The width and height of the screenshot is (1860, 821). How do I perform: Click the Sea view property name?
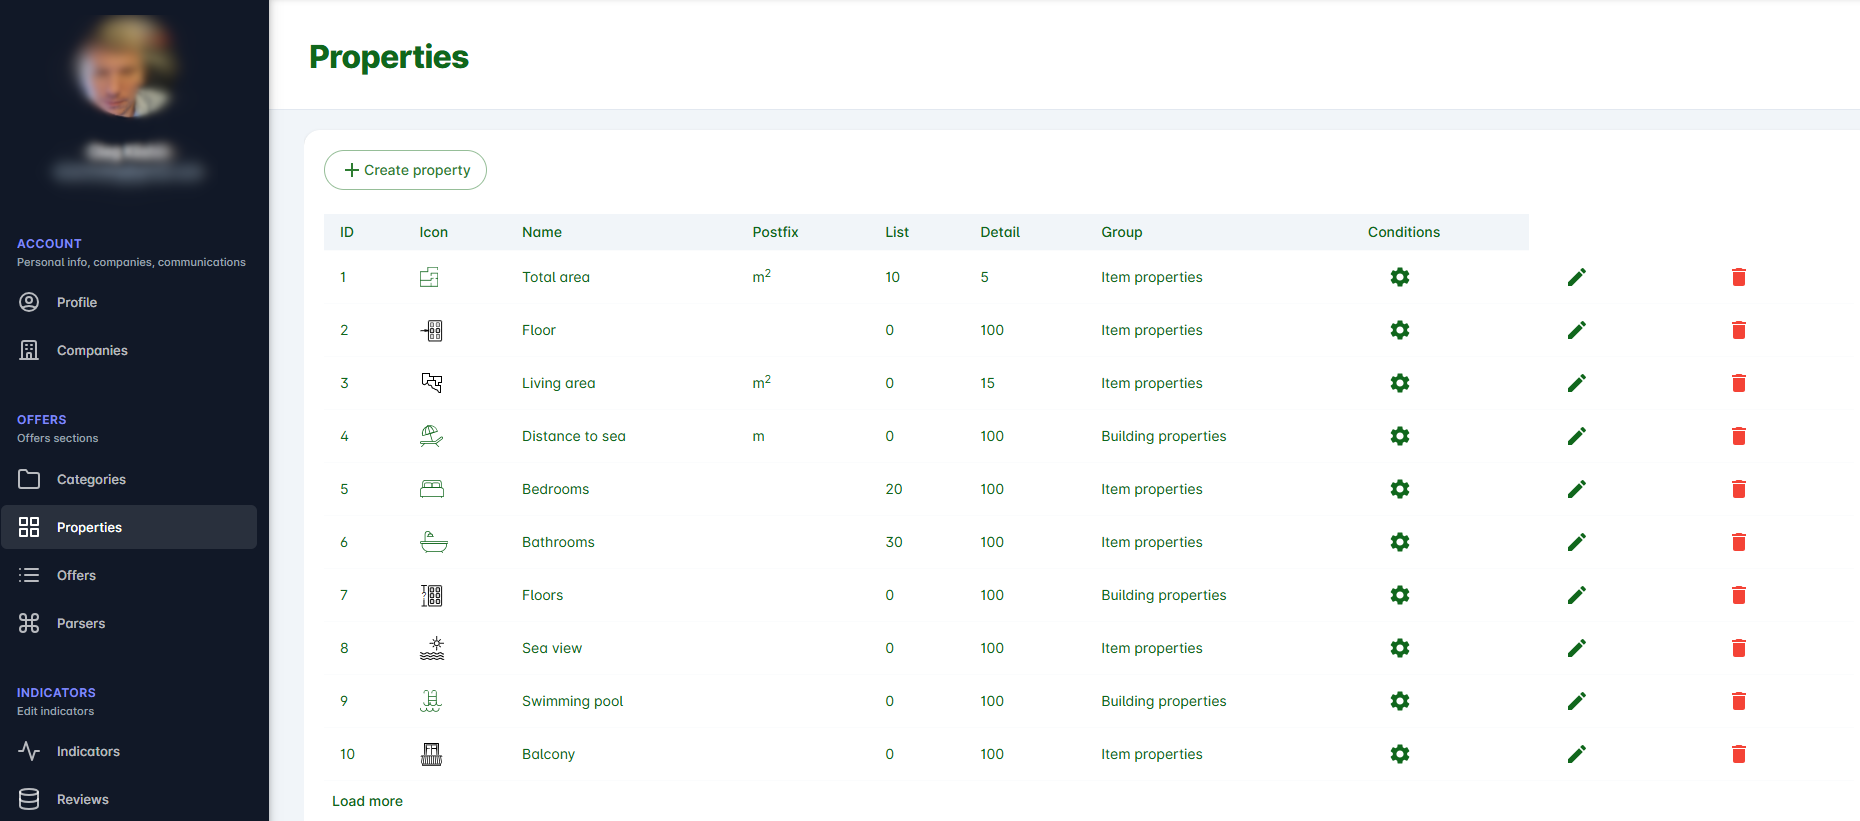[552, 648]
